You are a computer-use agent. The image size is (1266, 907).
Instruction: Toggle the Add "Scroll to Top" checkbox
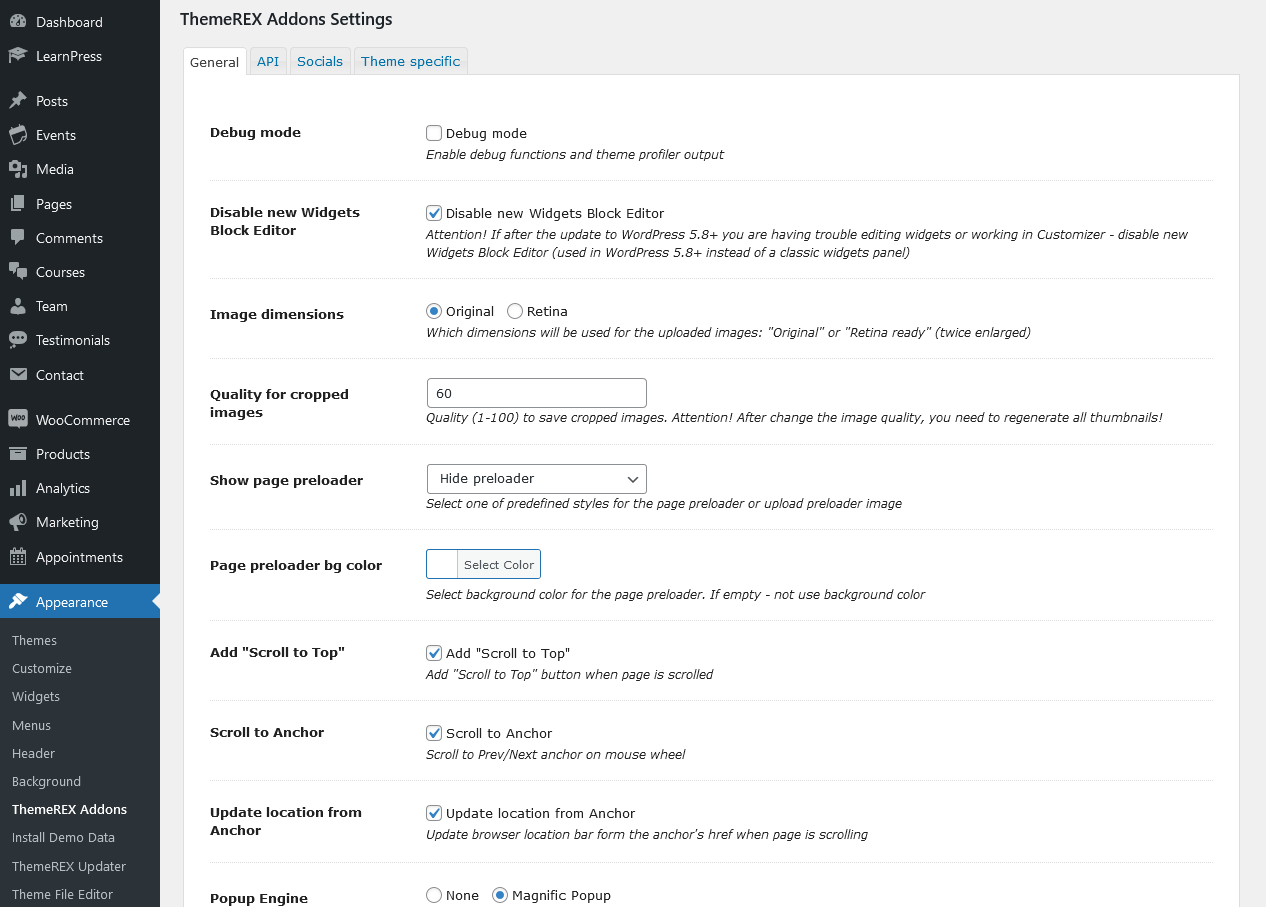point(434,653)
